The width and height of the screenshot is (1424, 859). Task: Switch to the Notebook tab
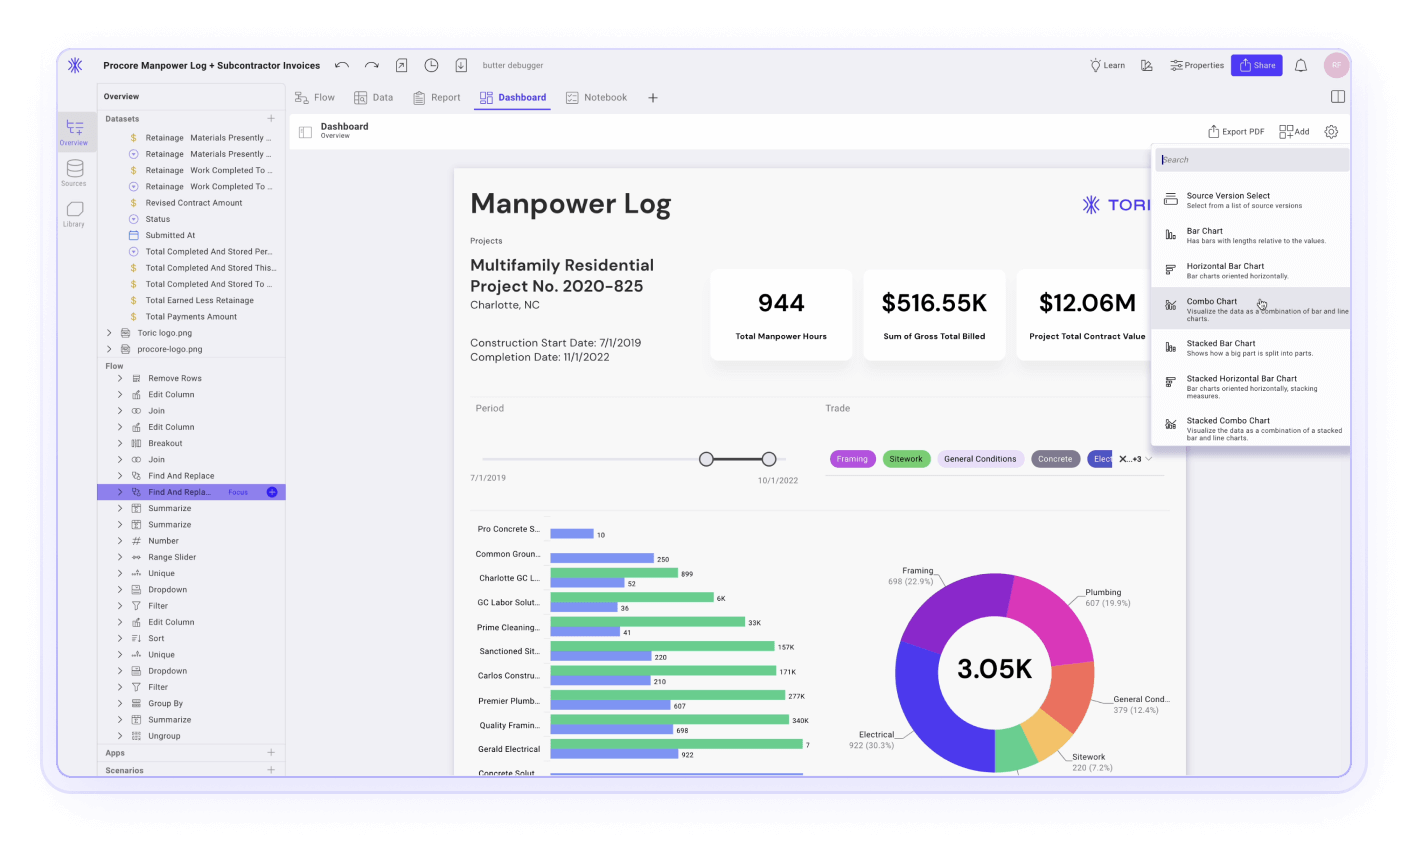597,97
